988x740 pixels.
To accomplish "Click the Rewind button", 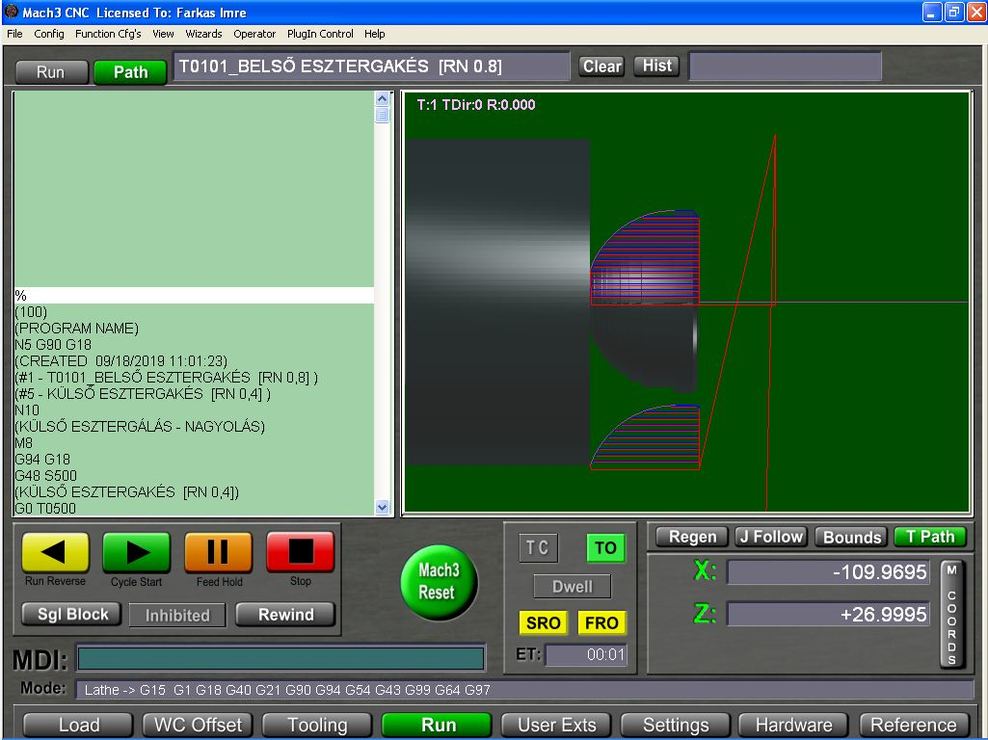I will tap(286, 614).
